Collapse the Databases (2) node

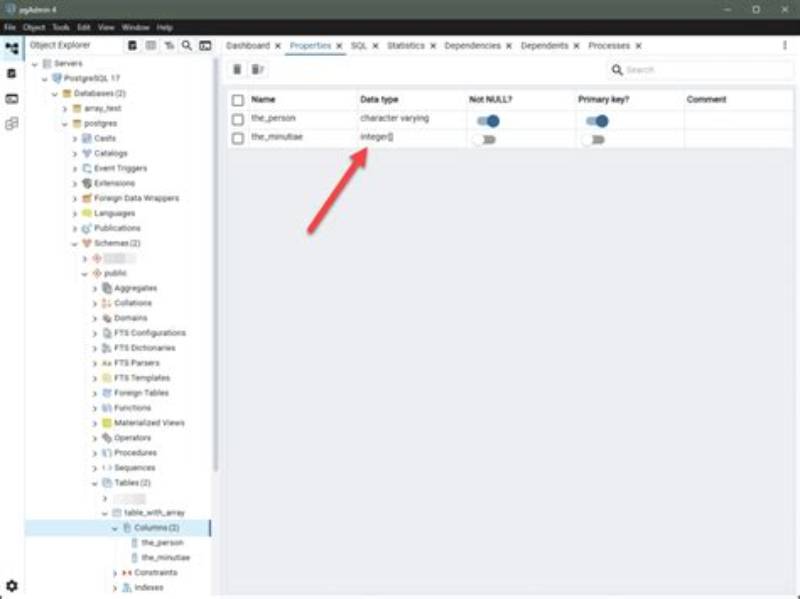(55, 94)
